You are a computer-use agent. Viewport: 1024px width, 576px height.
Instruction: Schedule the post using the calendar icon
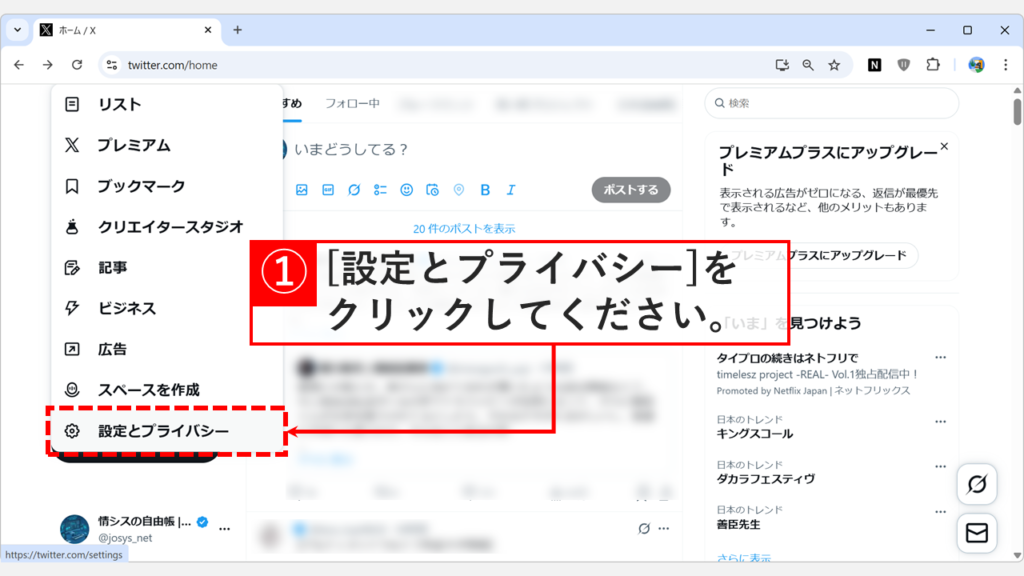click(433, 189)
